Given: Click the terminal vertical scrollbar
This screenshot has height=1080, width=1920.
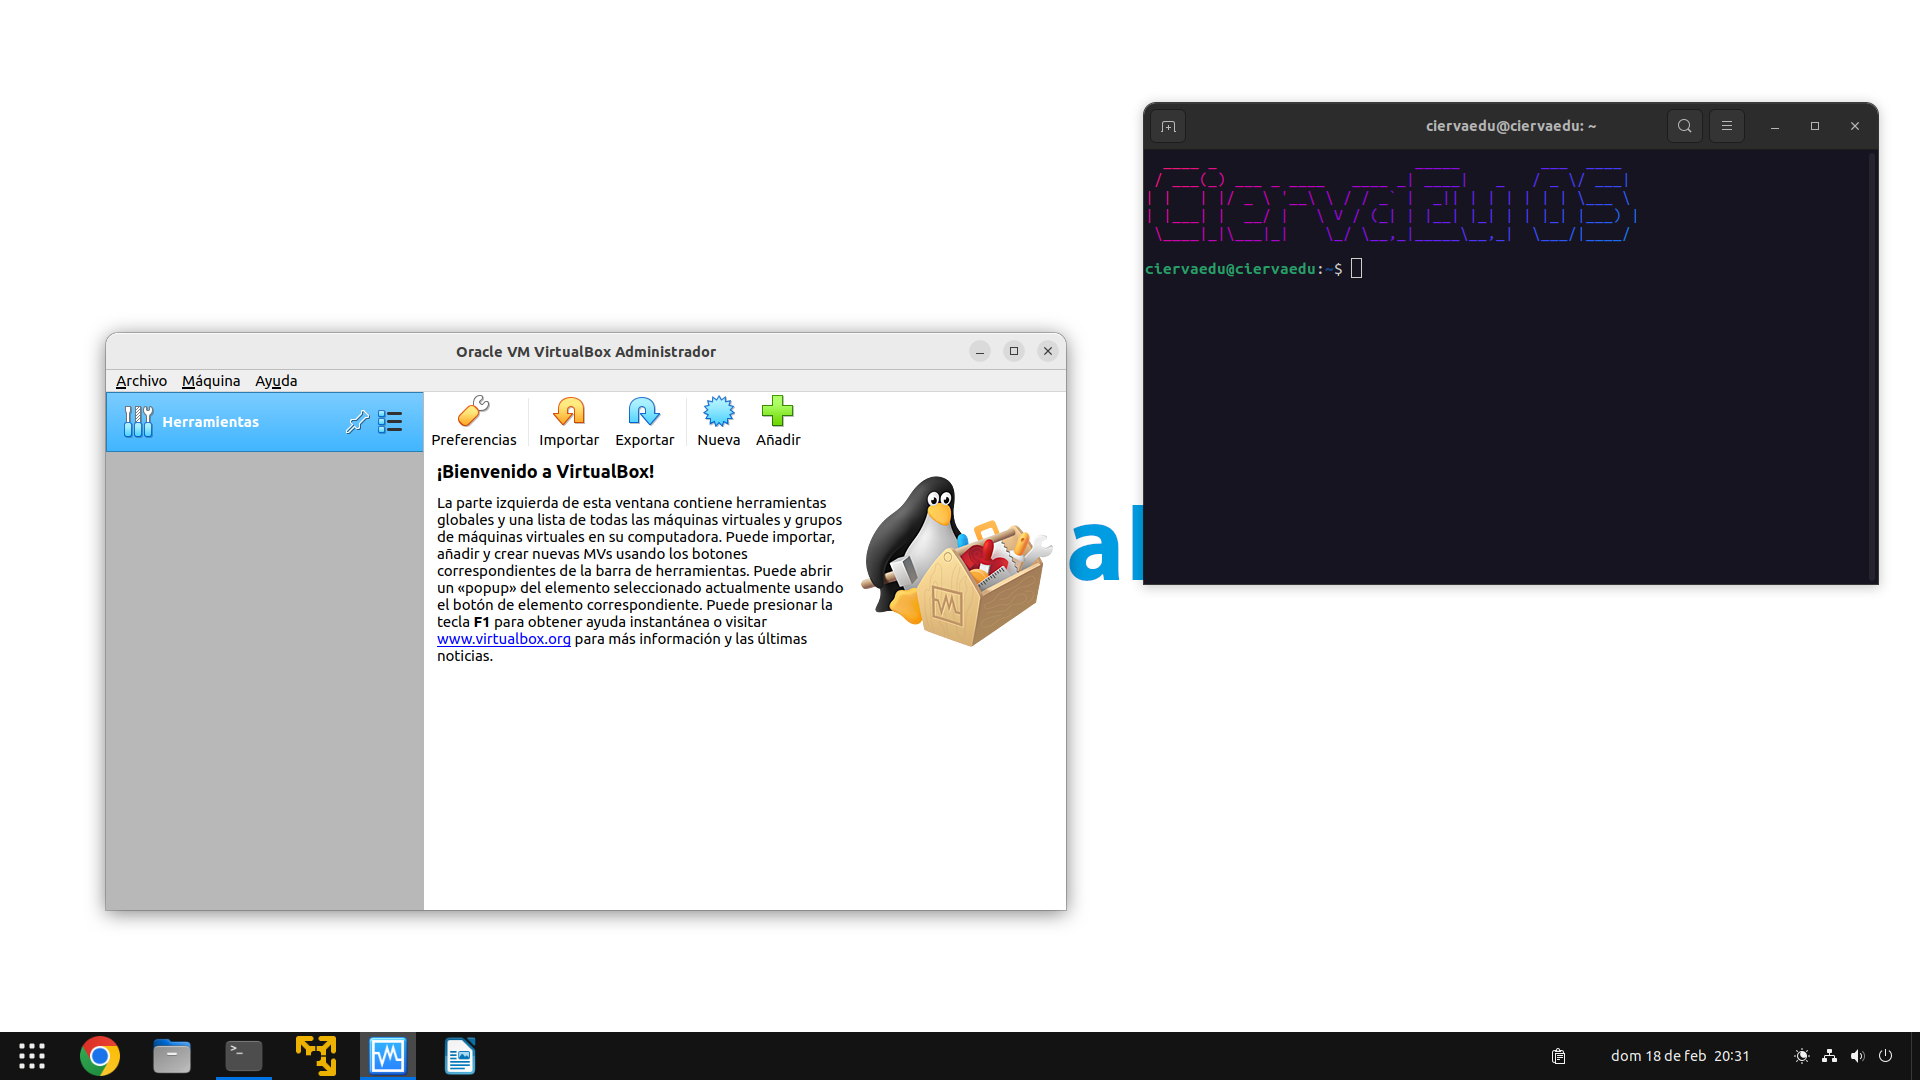Looking at the screenshot, I should (1873, 366).
